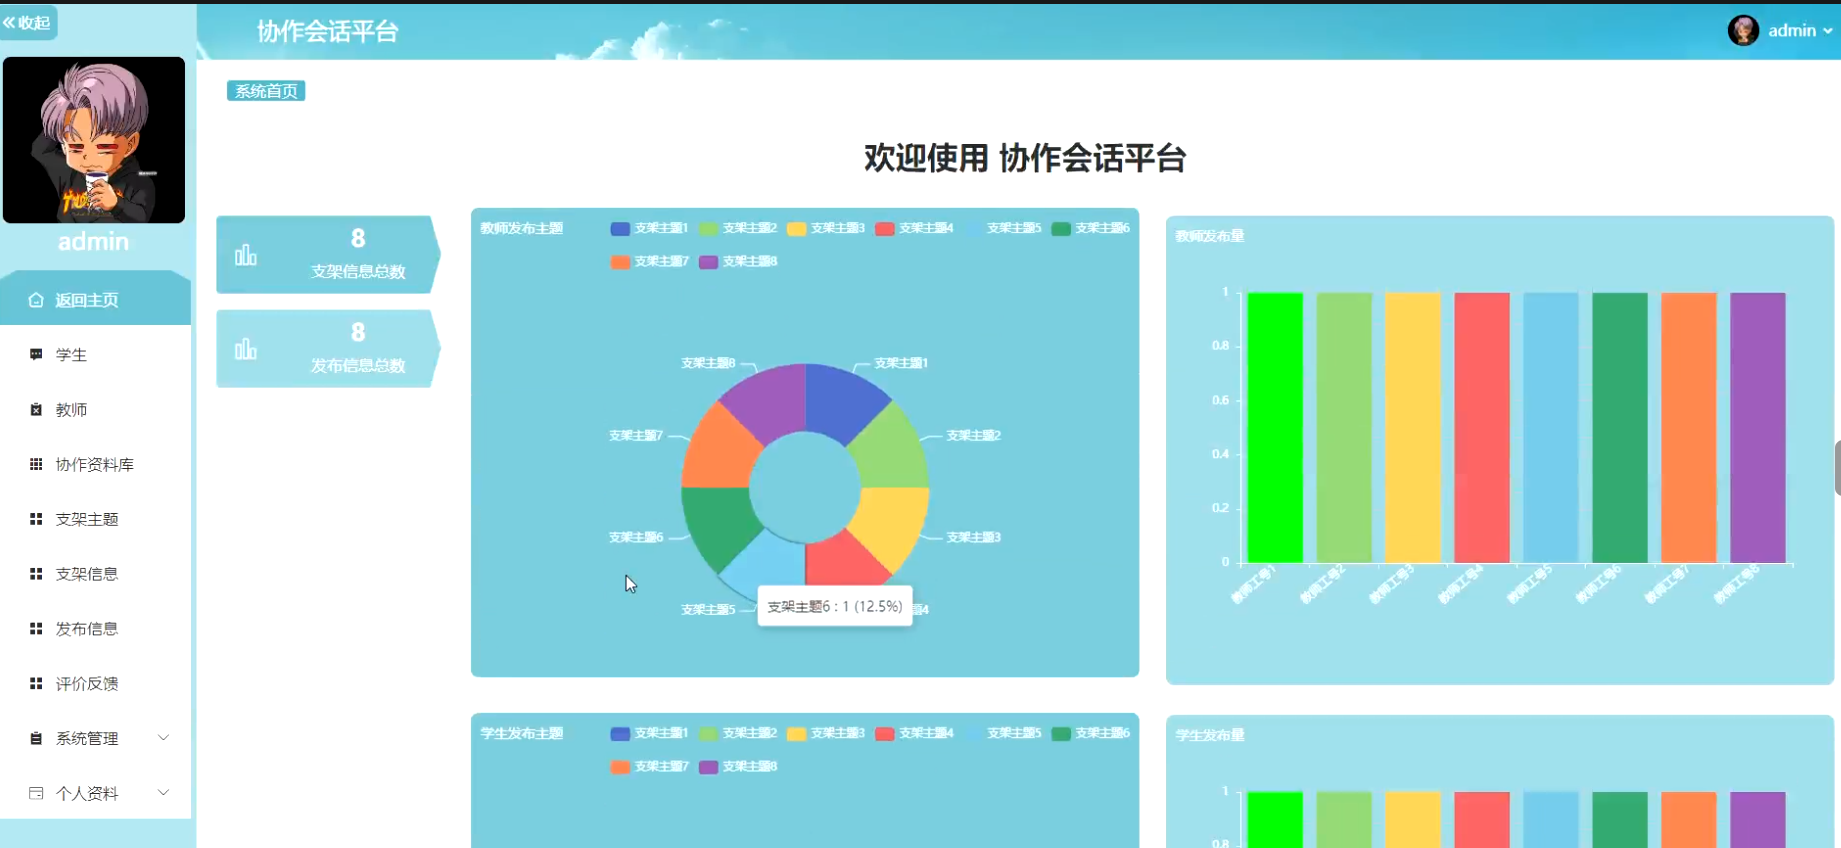
Task: Click the light green 支架主题2 pie slice
Action: coord(890,453)
